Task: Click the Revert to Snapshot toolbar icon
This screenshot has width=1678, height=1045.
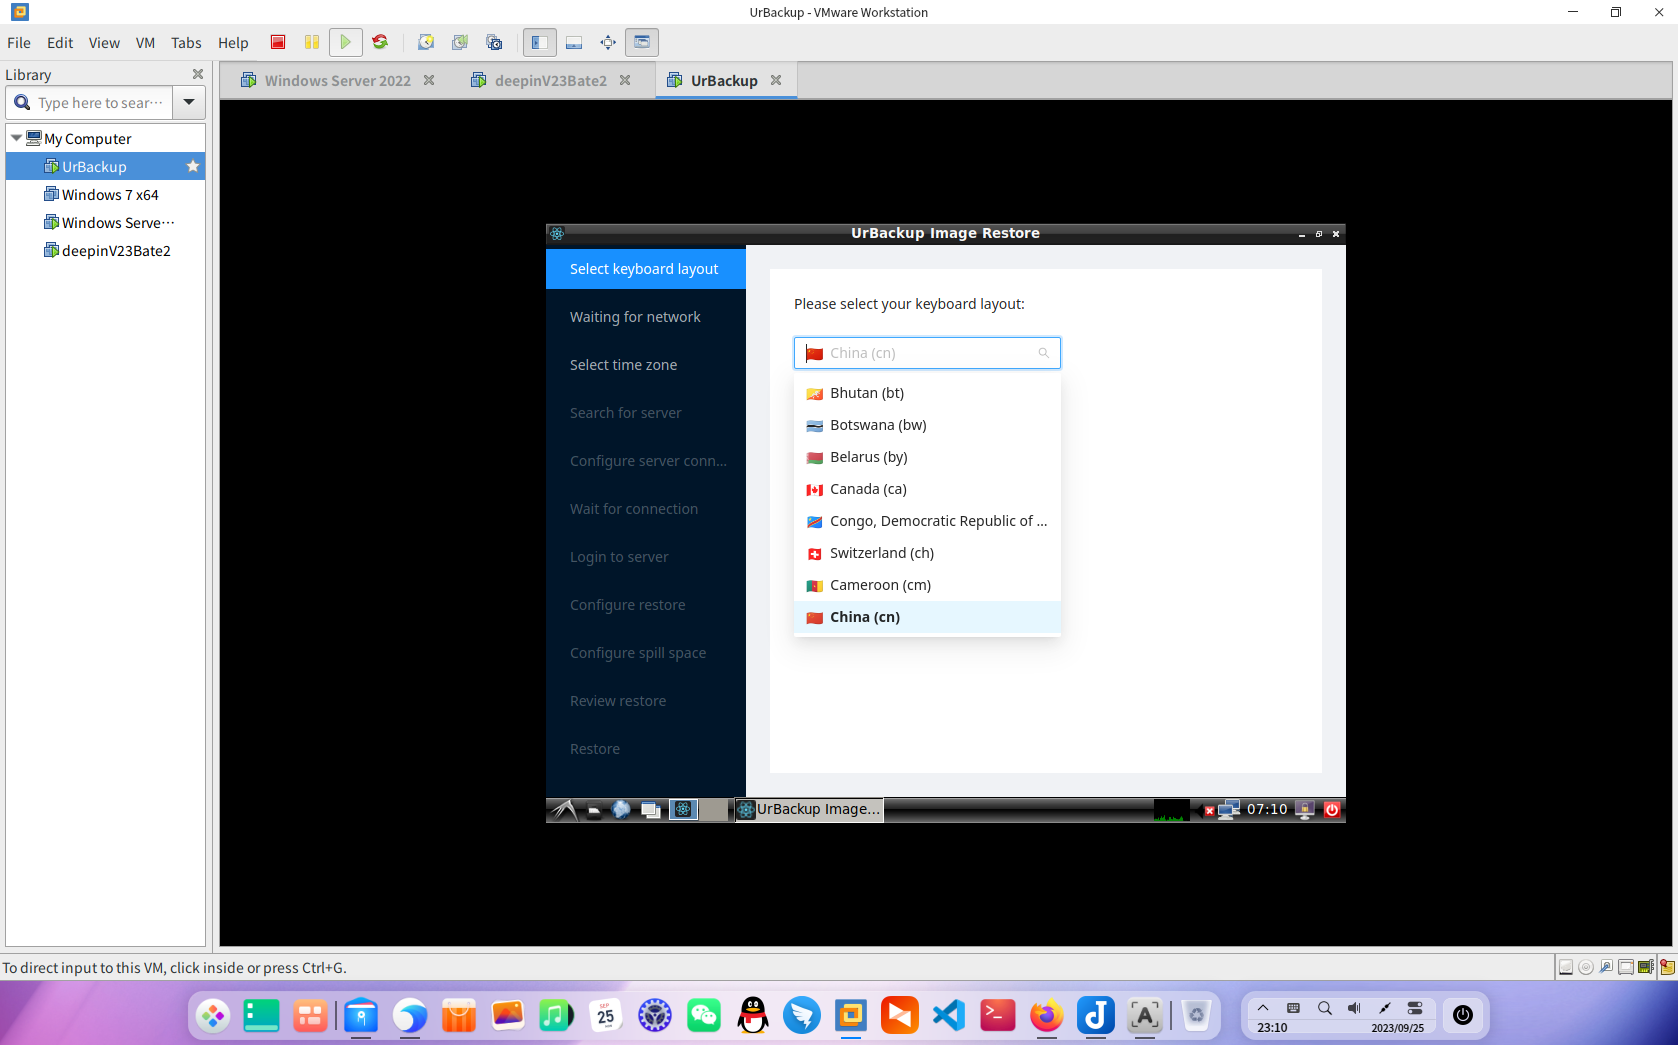Action: tap(460, 42)
